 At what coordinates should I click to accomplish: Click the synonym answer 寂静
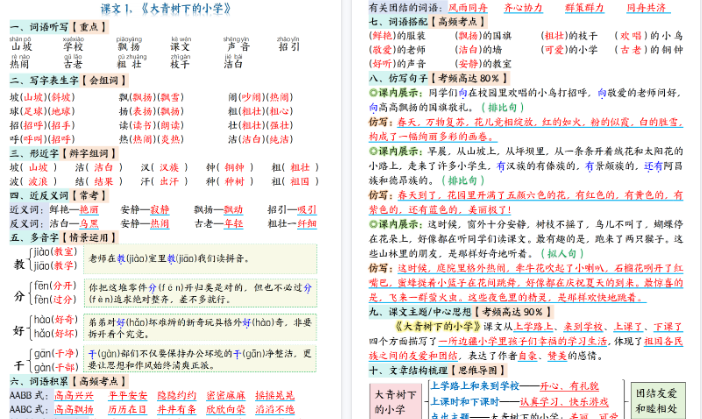(160, 210)
